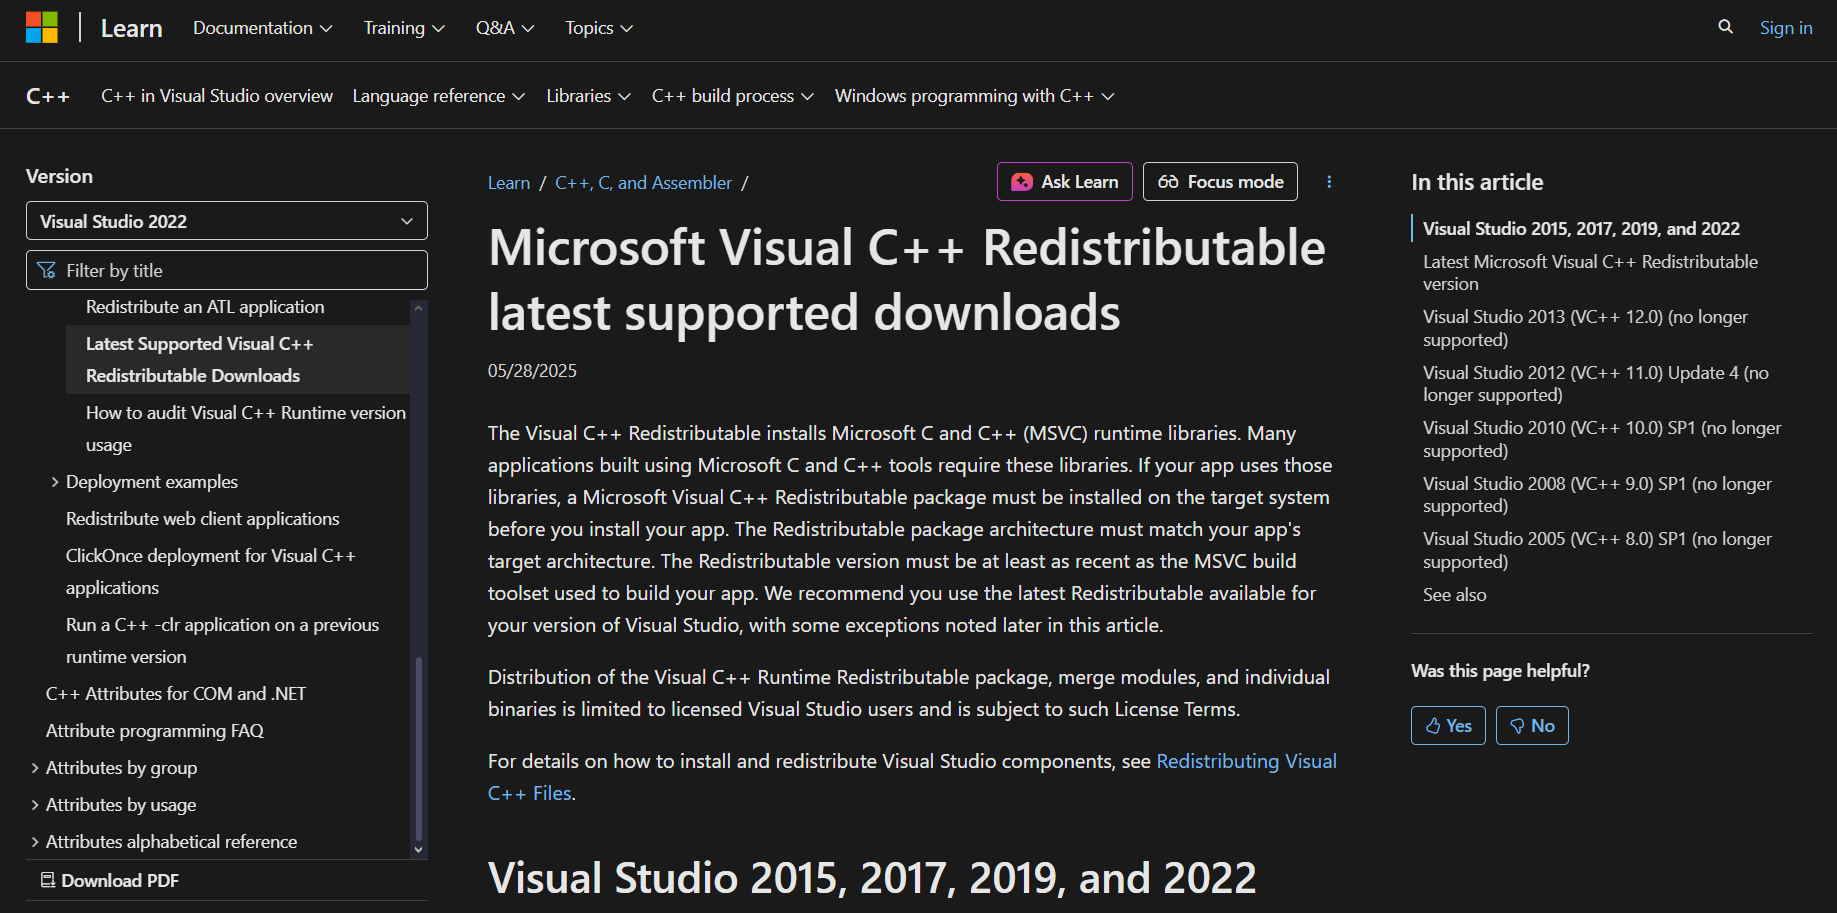
Task: Expand Windows programming with C++ menu
Action: (x=975, y=96)
